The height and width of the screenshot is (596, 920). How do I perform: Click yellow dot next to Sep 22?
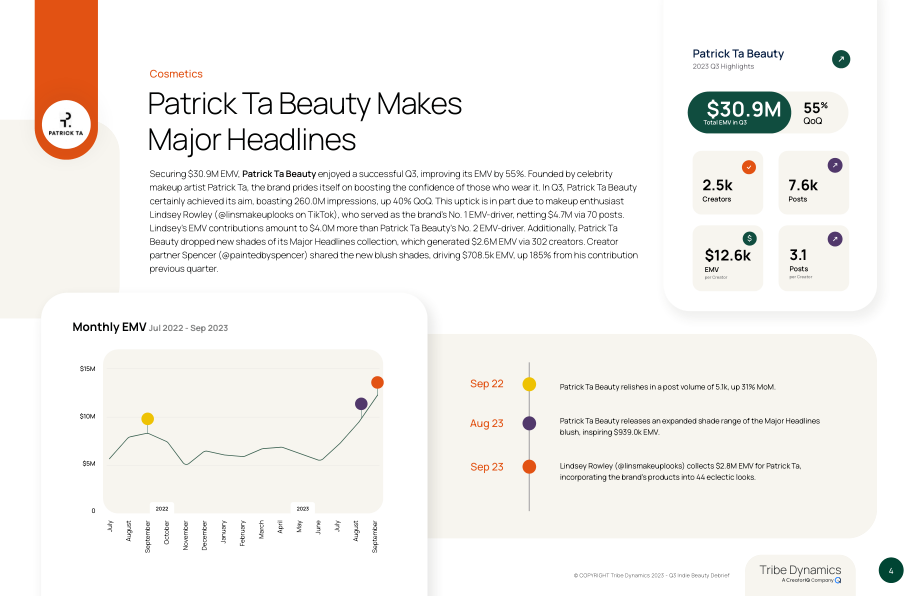pyautogui.click(x=529, y=384)
